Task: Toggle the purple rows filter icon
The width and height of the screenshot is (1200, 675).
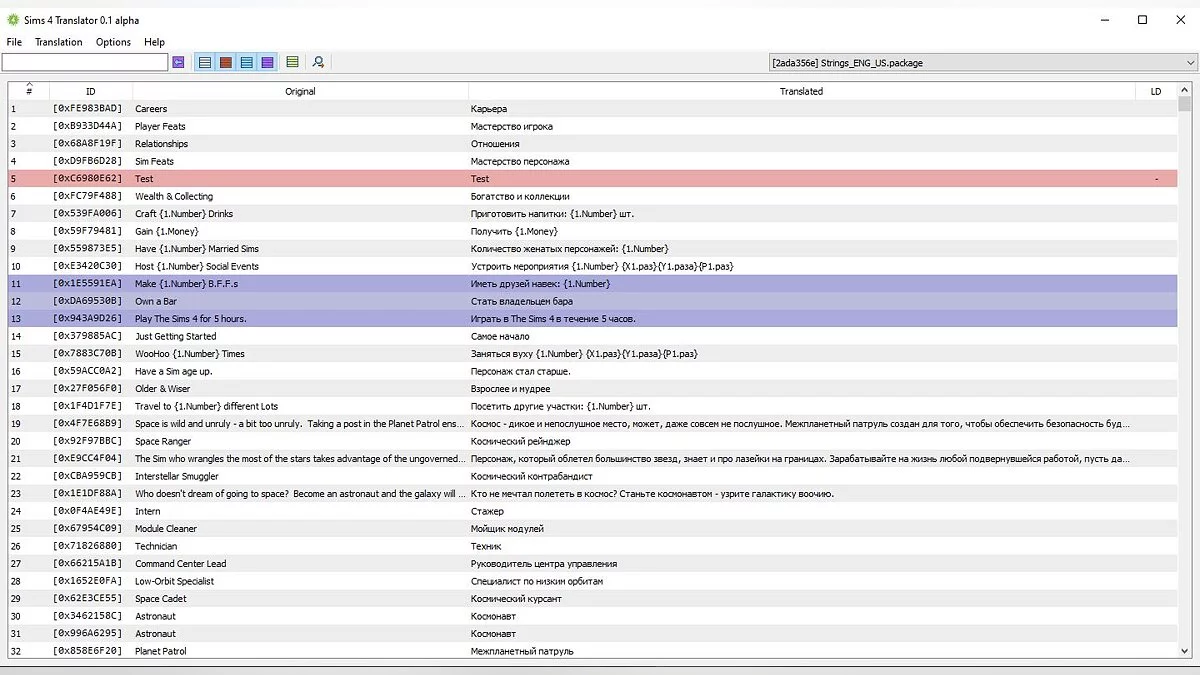Action: pyautogui.click(x=267, y=62)
